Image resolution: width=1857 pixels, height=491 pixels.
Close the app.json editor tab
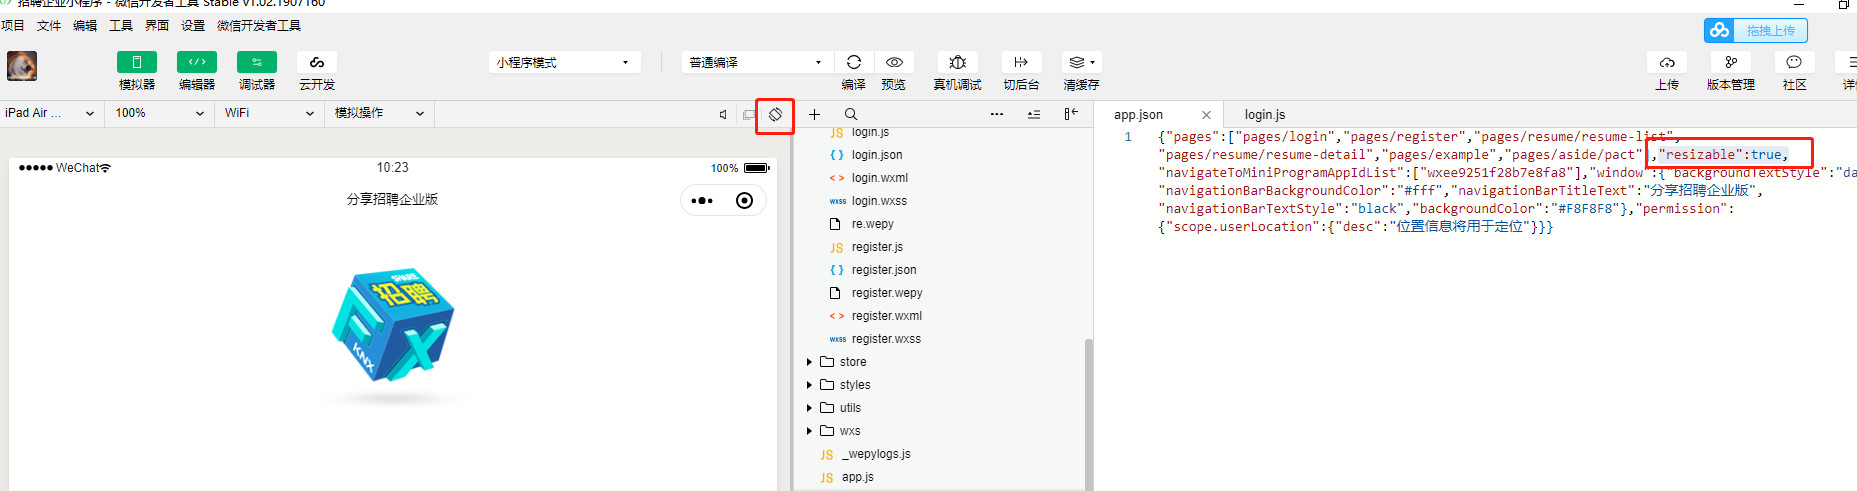coord(1206,115)
